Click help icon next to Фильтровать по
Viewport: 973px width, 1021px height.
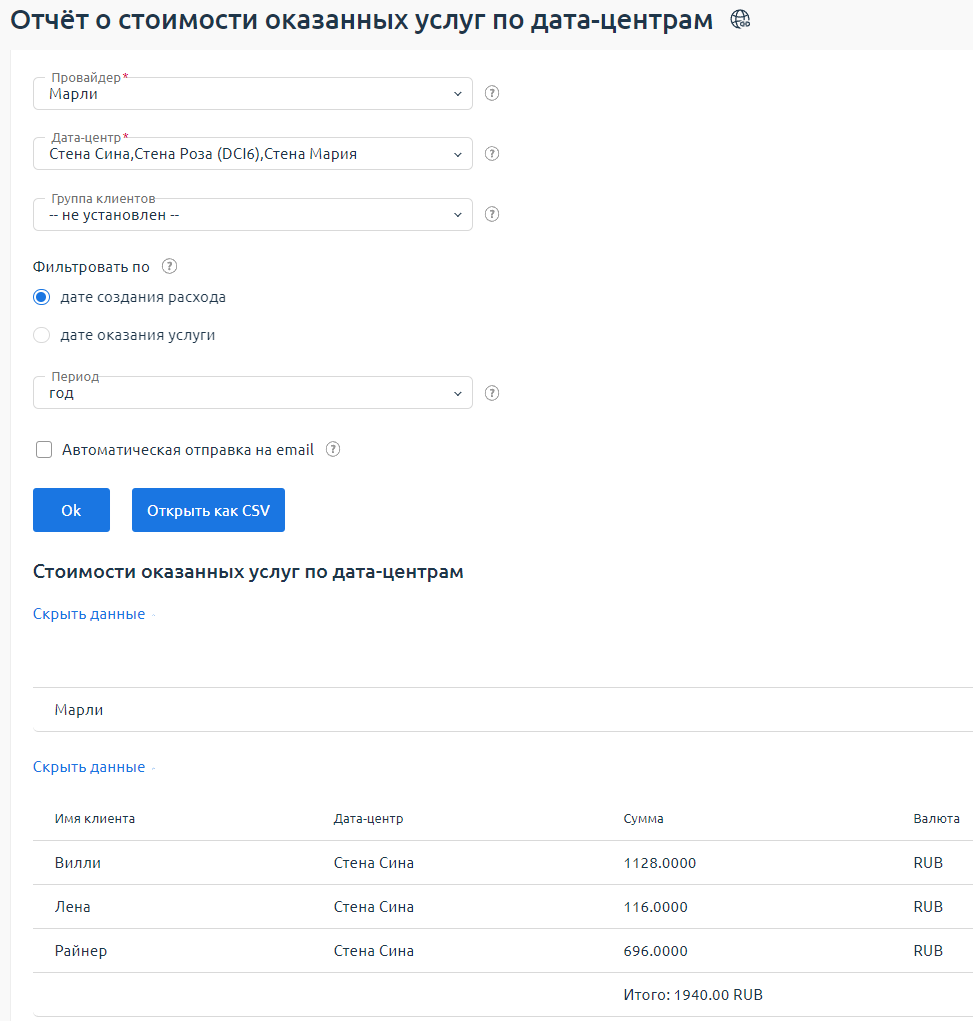pos(169,267)
